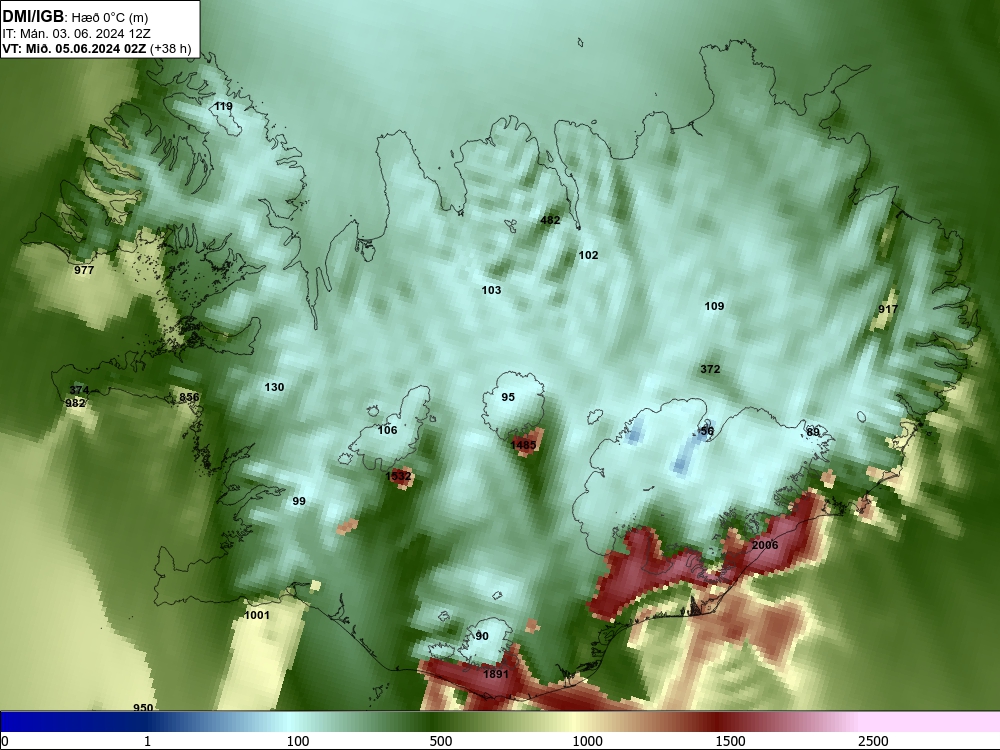Click the DMI/IGB title text
Viewport: 1000px width, 750px height.
[33, 16]
